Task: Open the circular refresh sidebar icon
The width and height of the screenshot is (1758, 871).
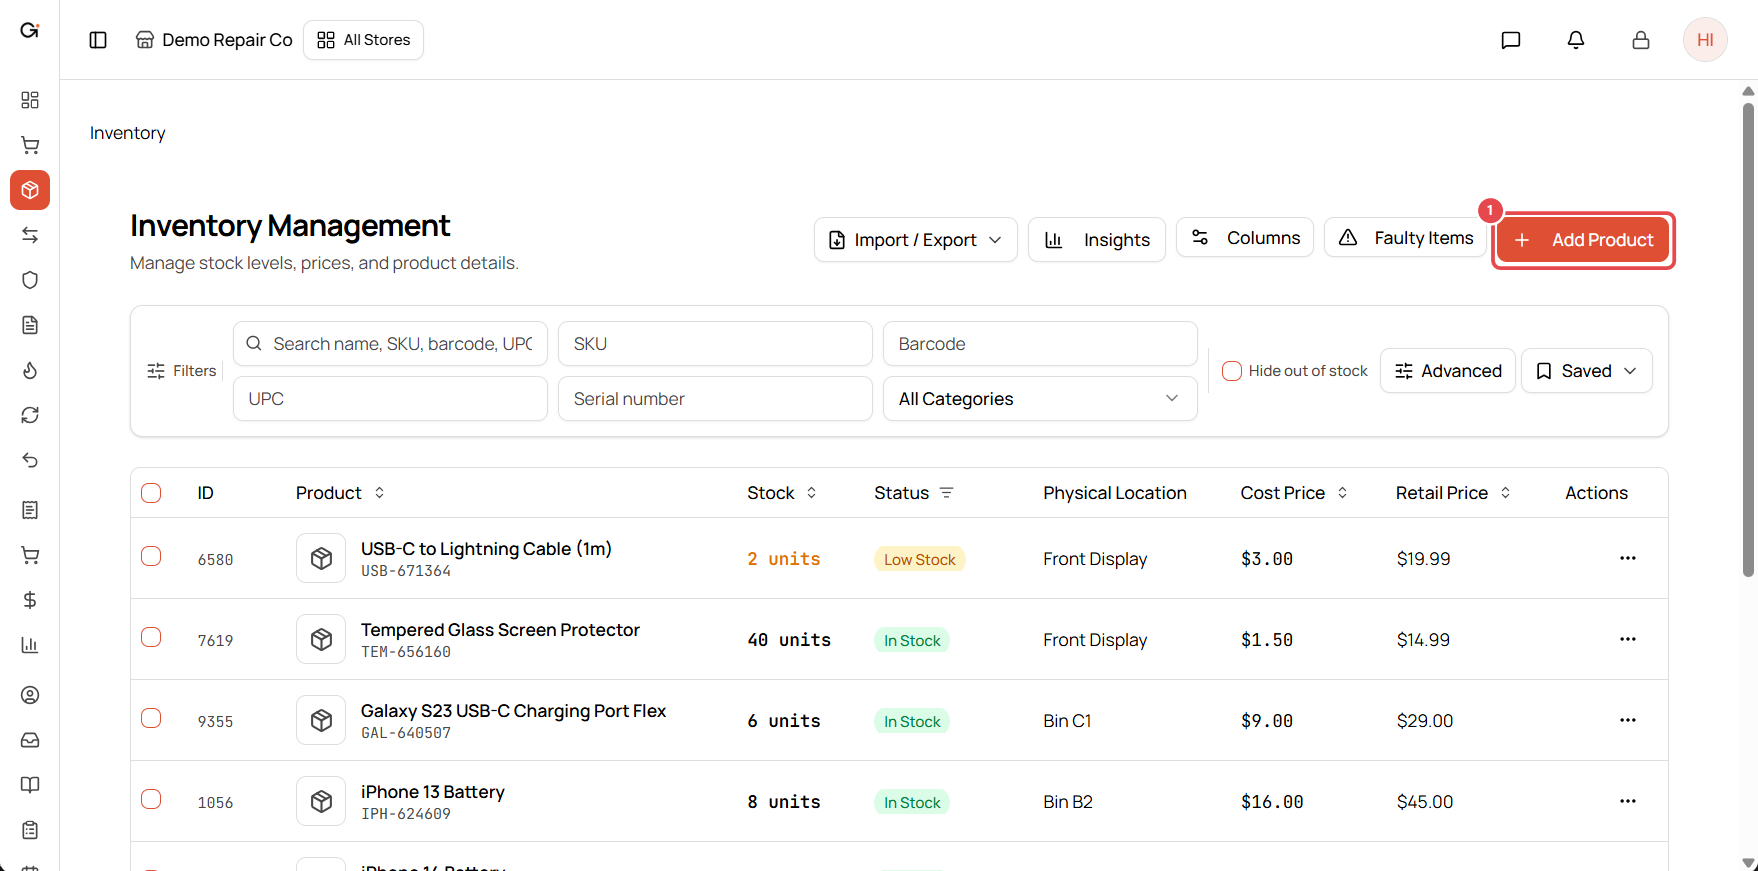Action: 30,415
